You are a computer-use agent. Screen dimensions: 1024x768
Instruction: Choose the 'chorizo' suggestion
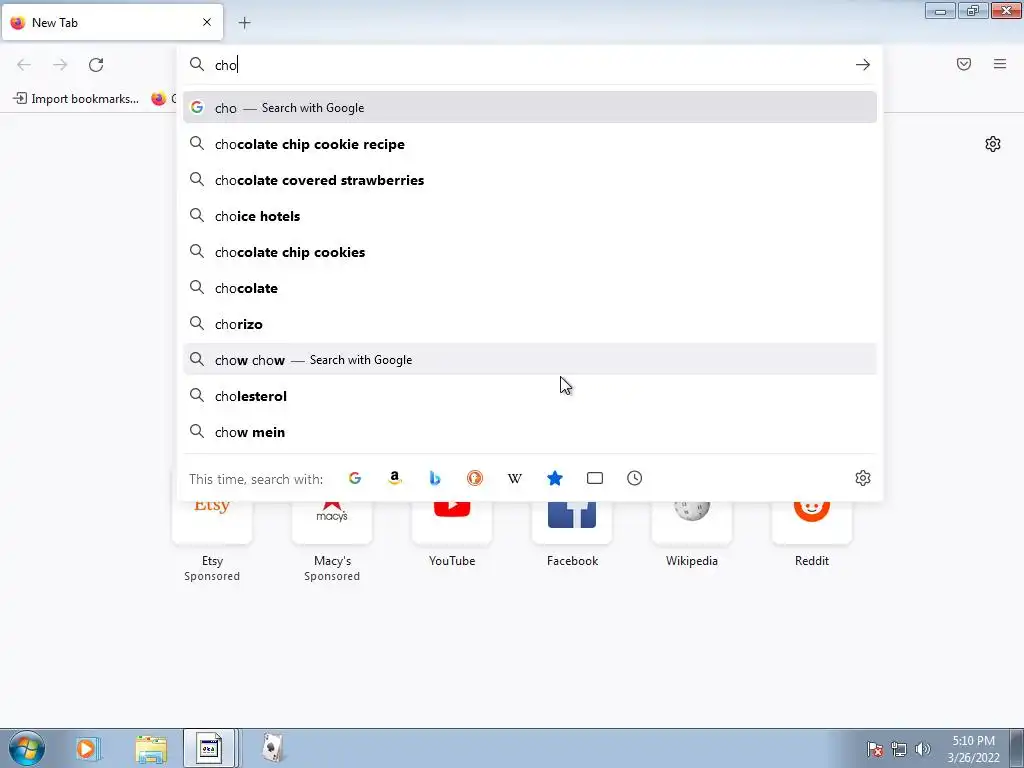[530, 323]
